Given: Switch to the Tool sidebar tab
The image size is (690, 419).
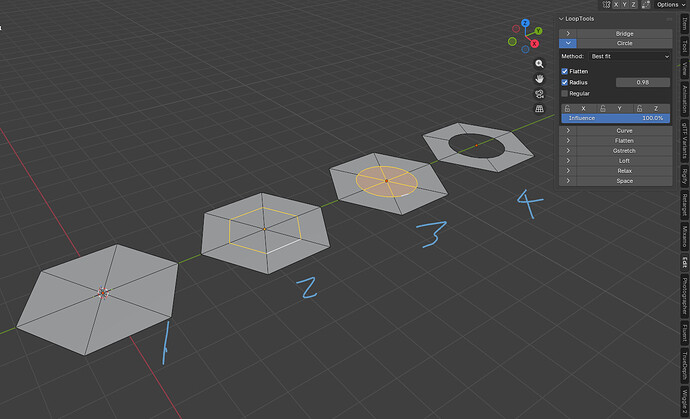Looking at the screenshot, I should [684, 45].
